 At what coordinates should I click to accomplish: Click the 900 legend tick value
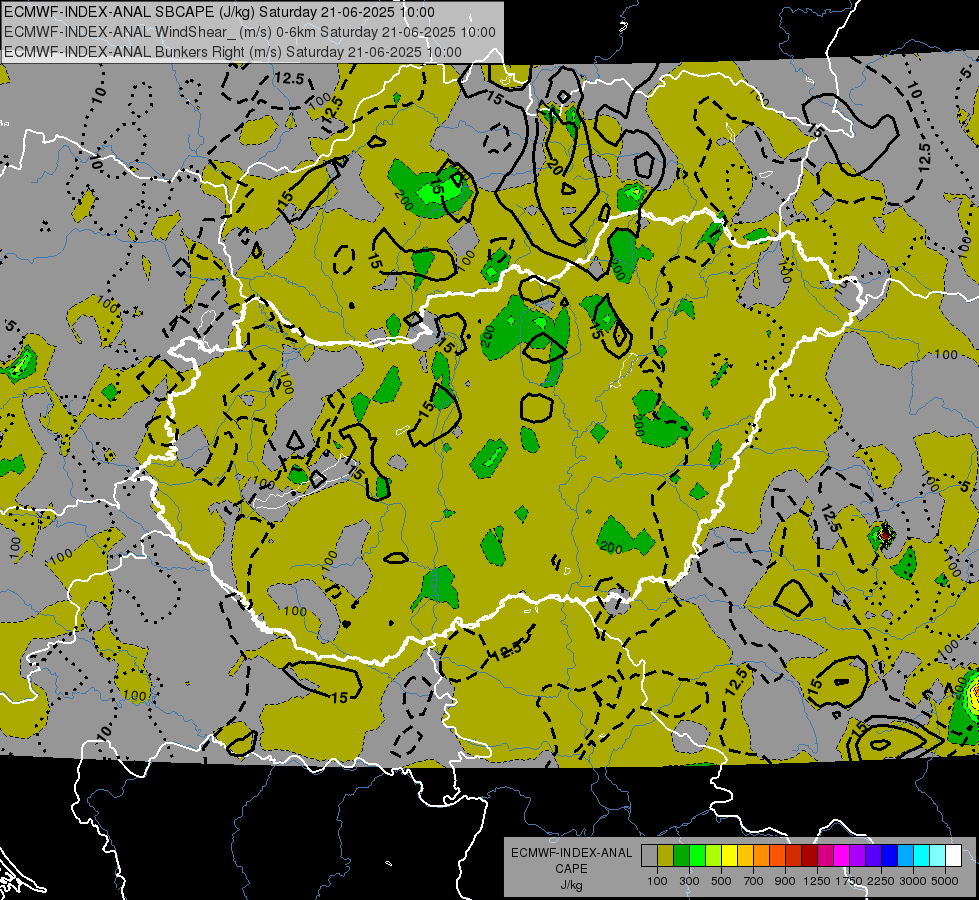tap(785, 881)
